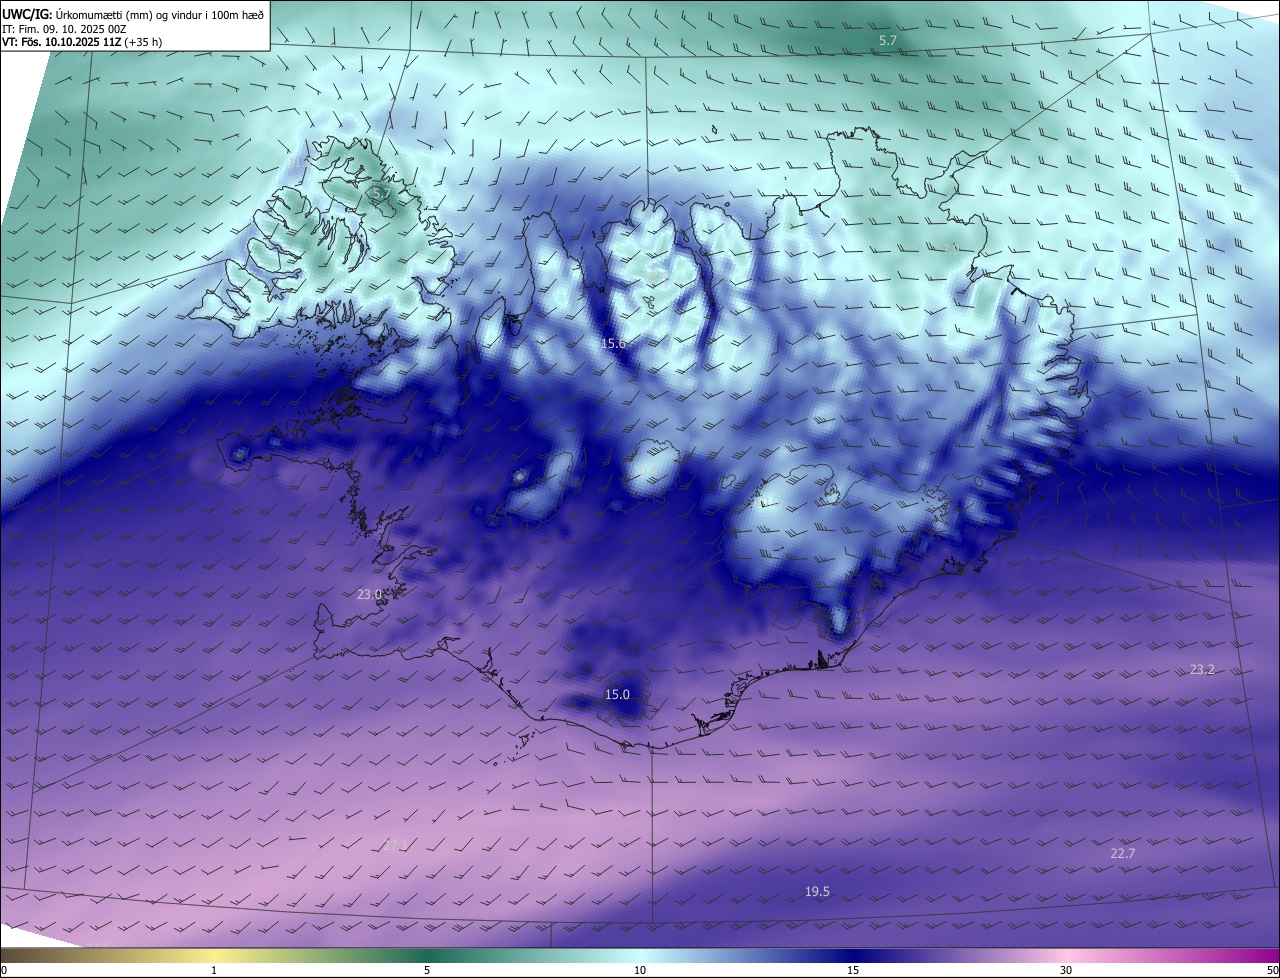Image resolution: width=1280 pixels, height=978 pixels.
Task: Click the 'UWC/IG: Úrkomumætti (mm)' title line
Action: [132, 14]
